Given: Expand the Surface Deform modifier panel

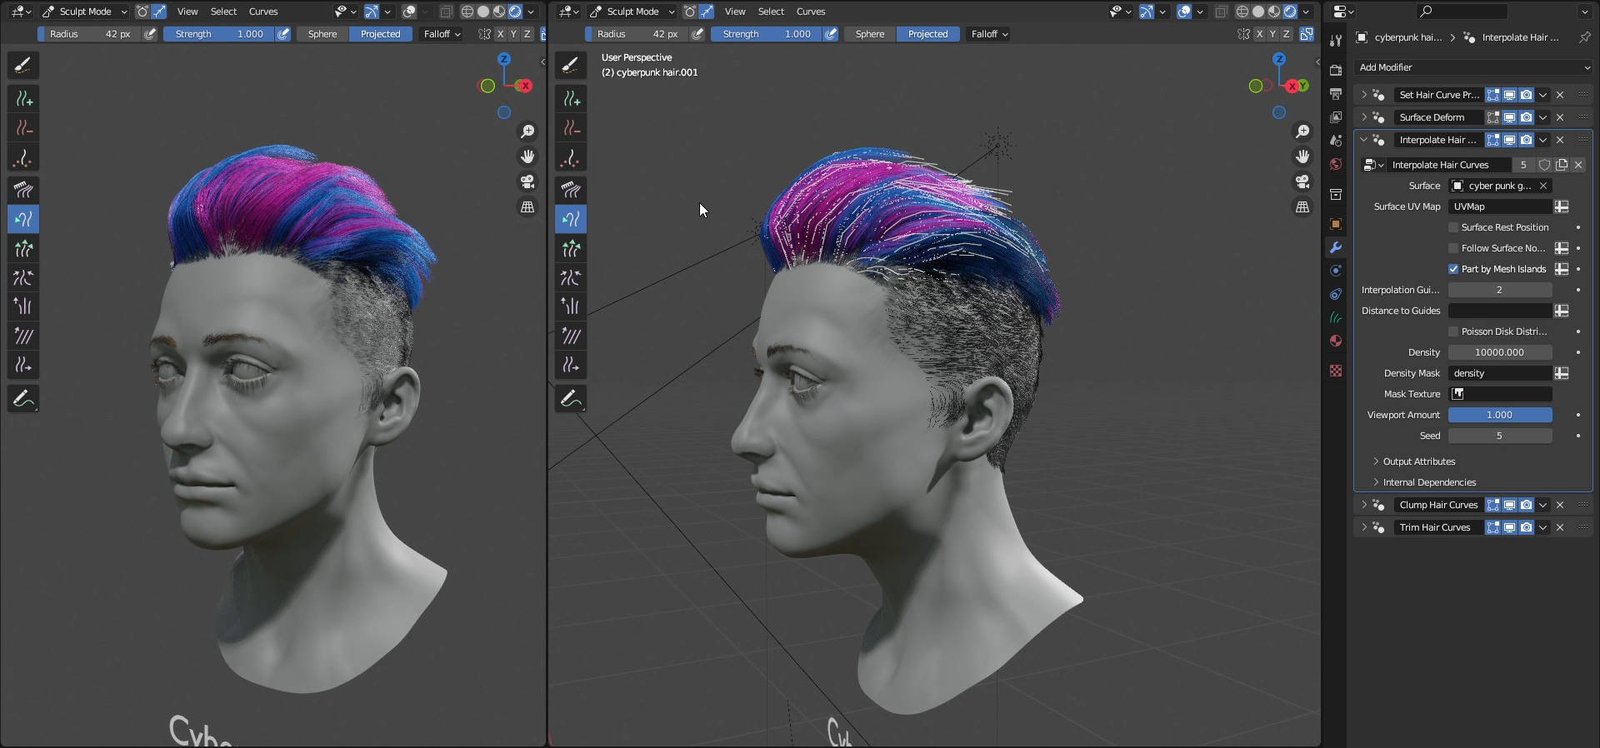Looking at the screenshot, I should (x=1364, y=117).
